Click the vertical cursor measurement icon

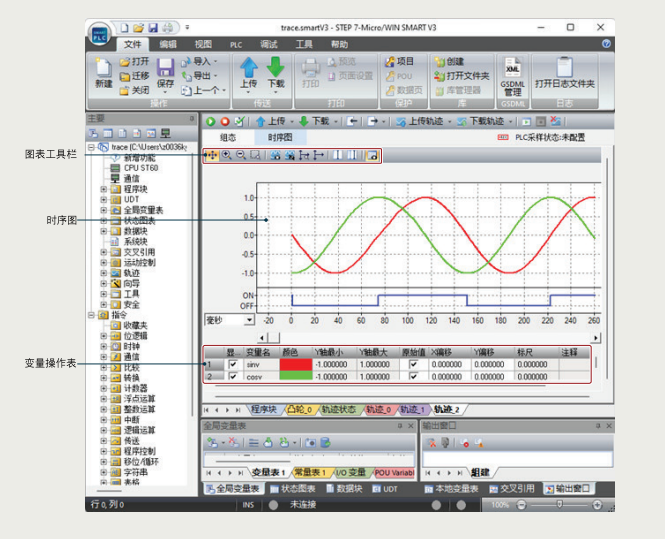click(x=338, y=156)
